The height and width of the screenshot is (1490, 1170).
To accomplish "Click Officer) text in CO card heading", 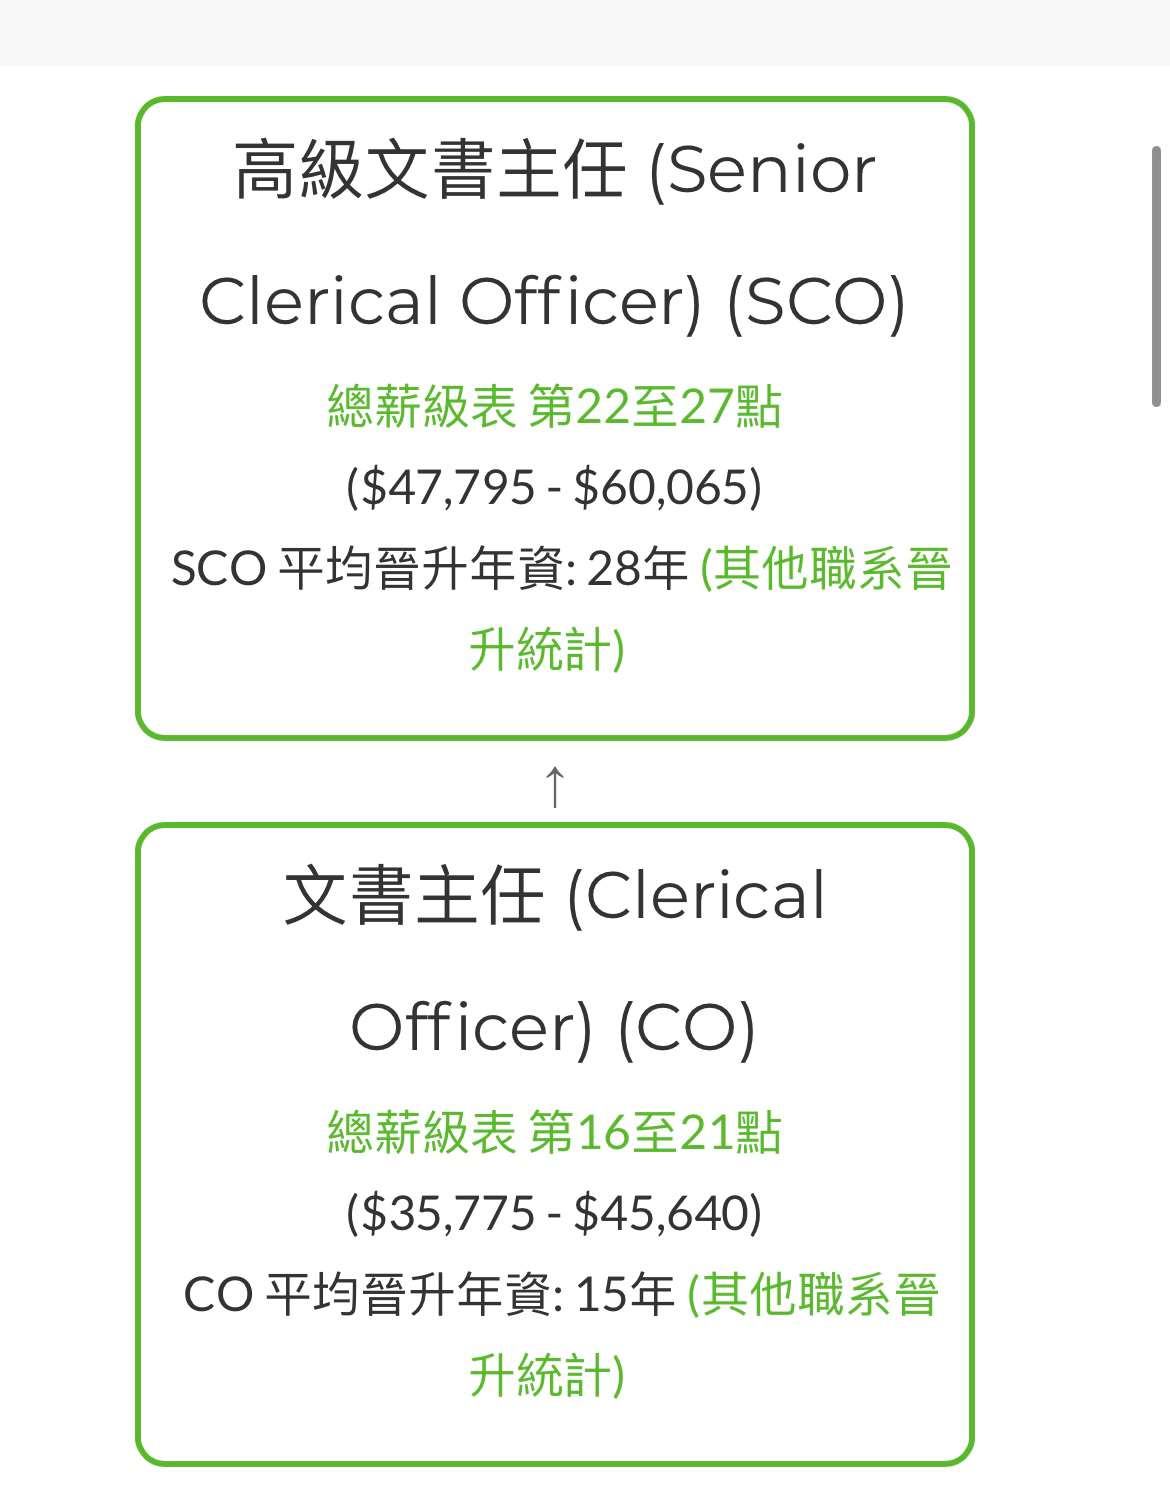I will 472,1028.
